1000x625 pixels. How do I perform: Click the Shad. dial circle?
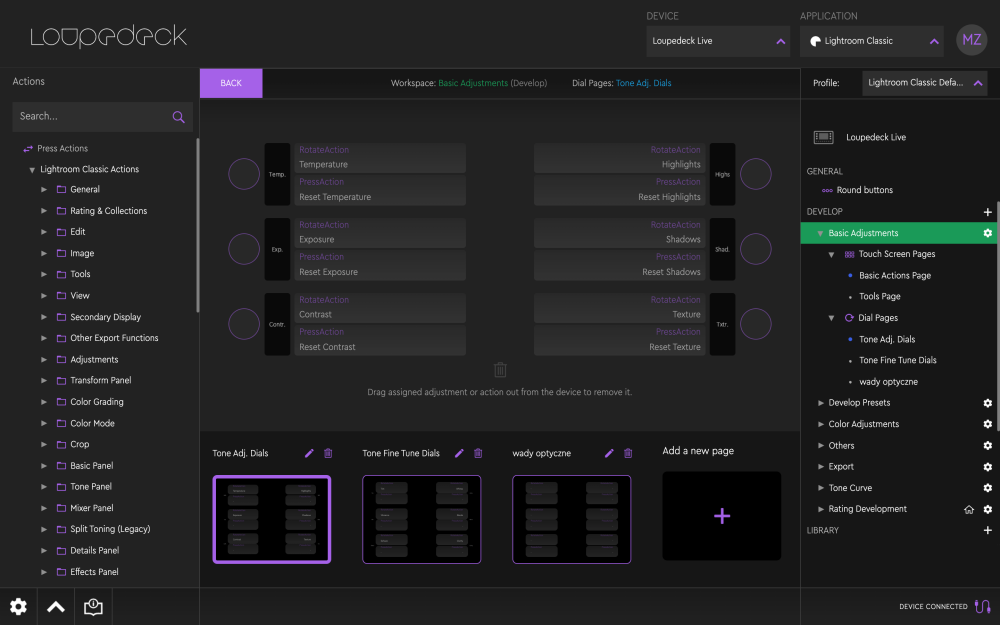pos(756,249)
